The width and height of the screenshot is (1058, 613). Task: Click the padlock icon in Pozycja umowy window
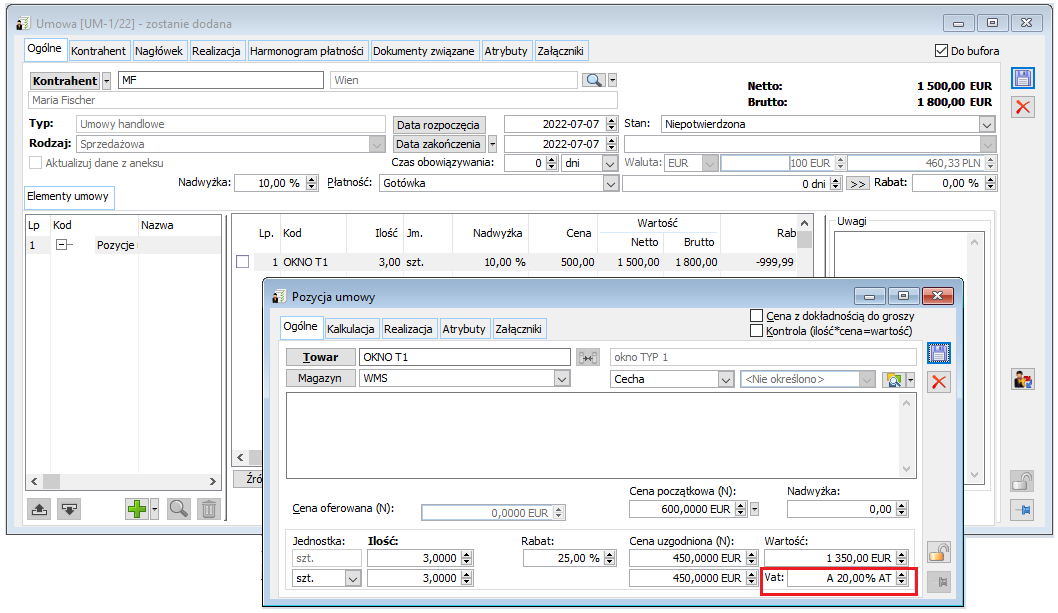pos(939,553)
